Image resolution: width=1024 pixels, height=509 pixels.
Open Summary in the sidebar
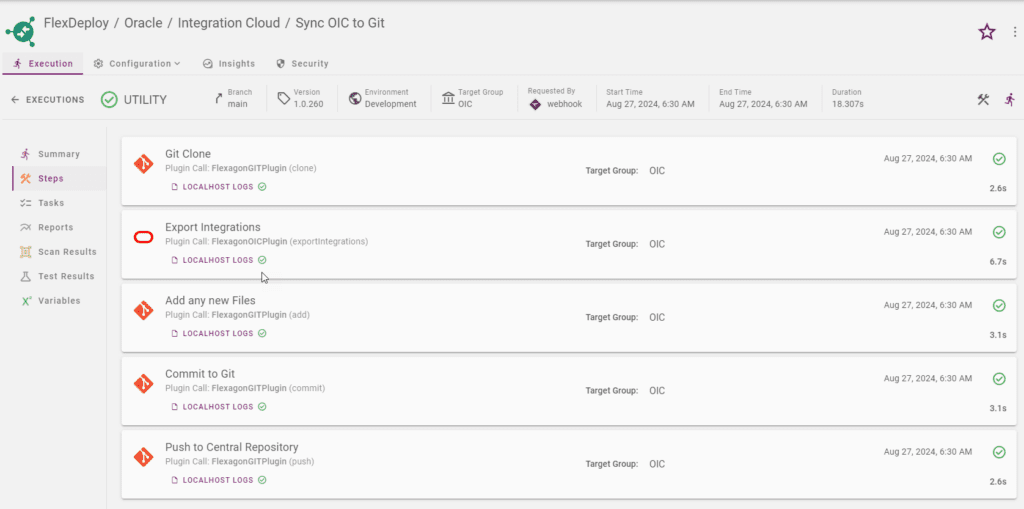59,154
